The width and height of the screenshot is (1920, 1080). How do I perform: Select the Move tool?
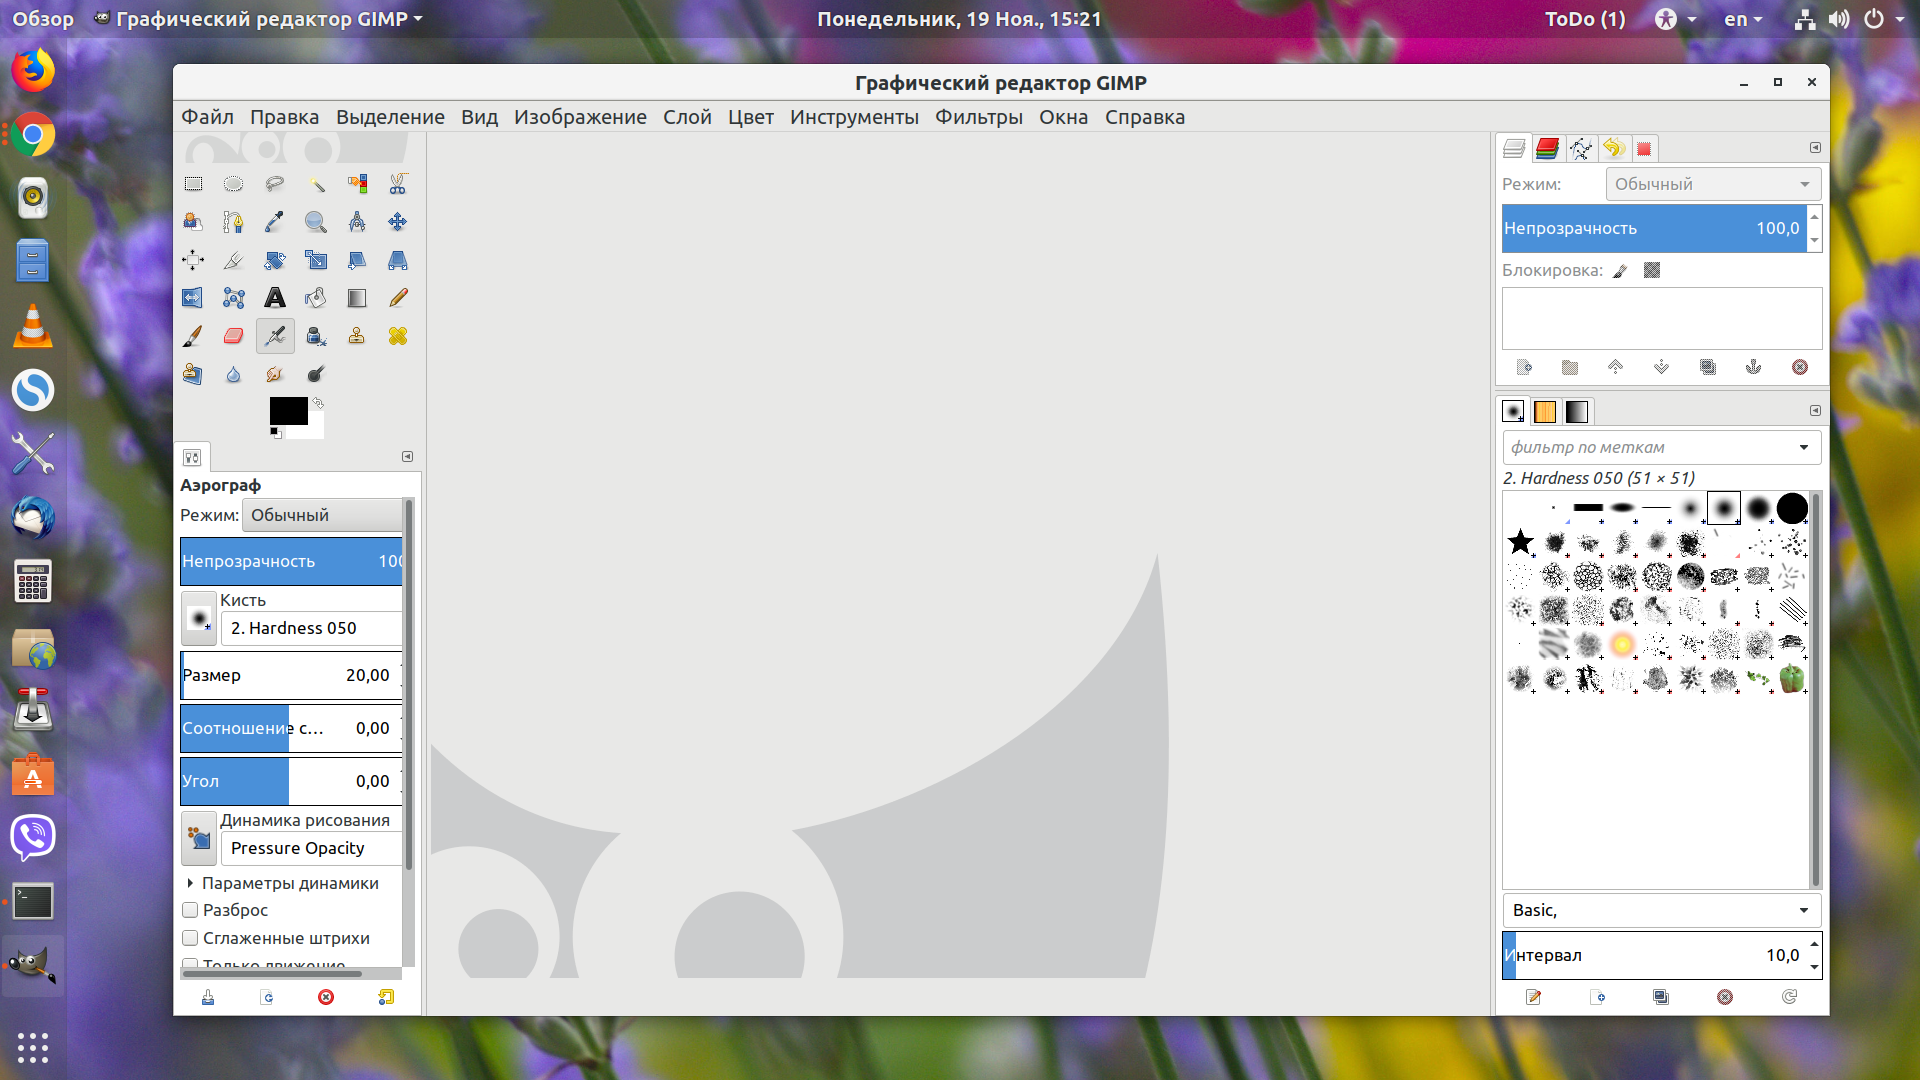click(x=398, y=222)
